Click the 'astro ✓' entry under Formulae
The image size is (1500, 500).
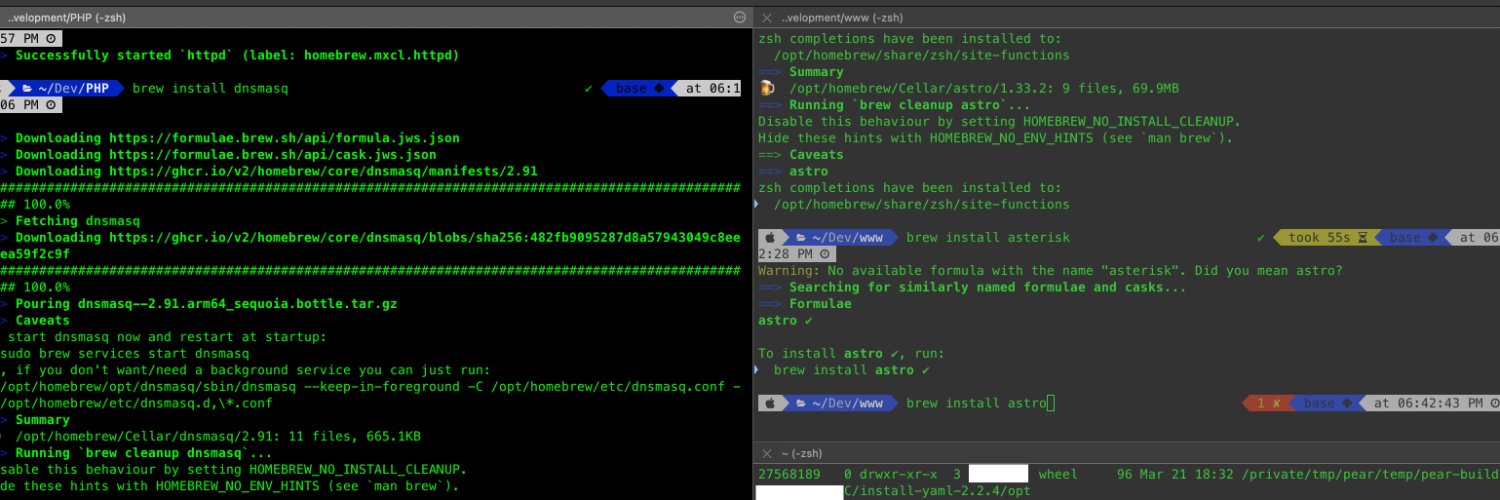pyautogui.click(x=786, y=320)
